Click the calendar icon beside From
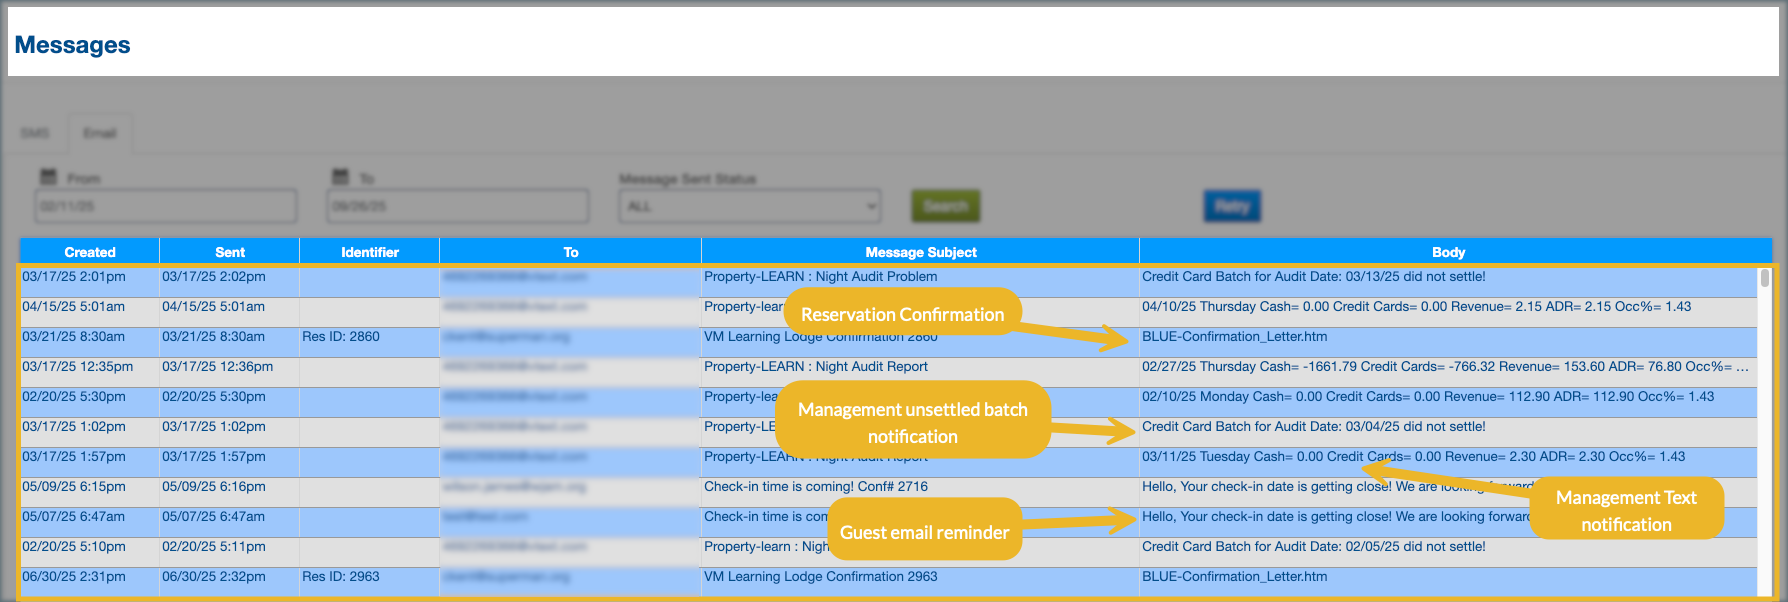 [48, 177]
